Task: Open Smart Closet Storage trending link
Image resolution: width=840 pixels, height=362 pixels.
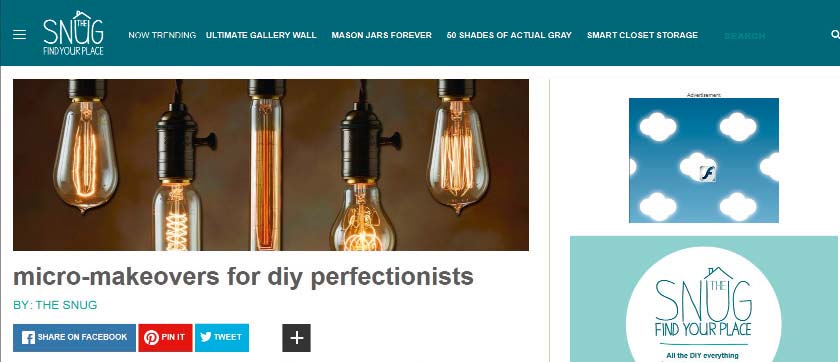Action: click(x=642, y=35)
